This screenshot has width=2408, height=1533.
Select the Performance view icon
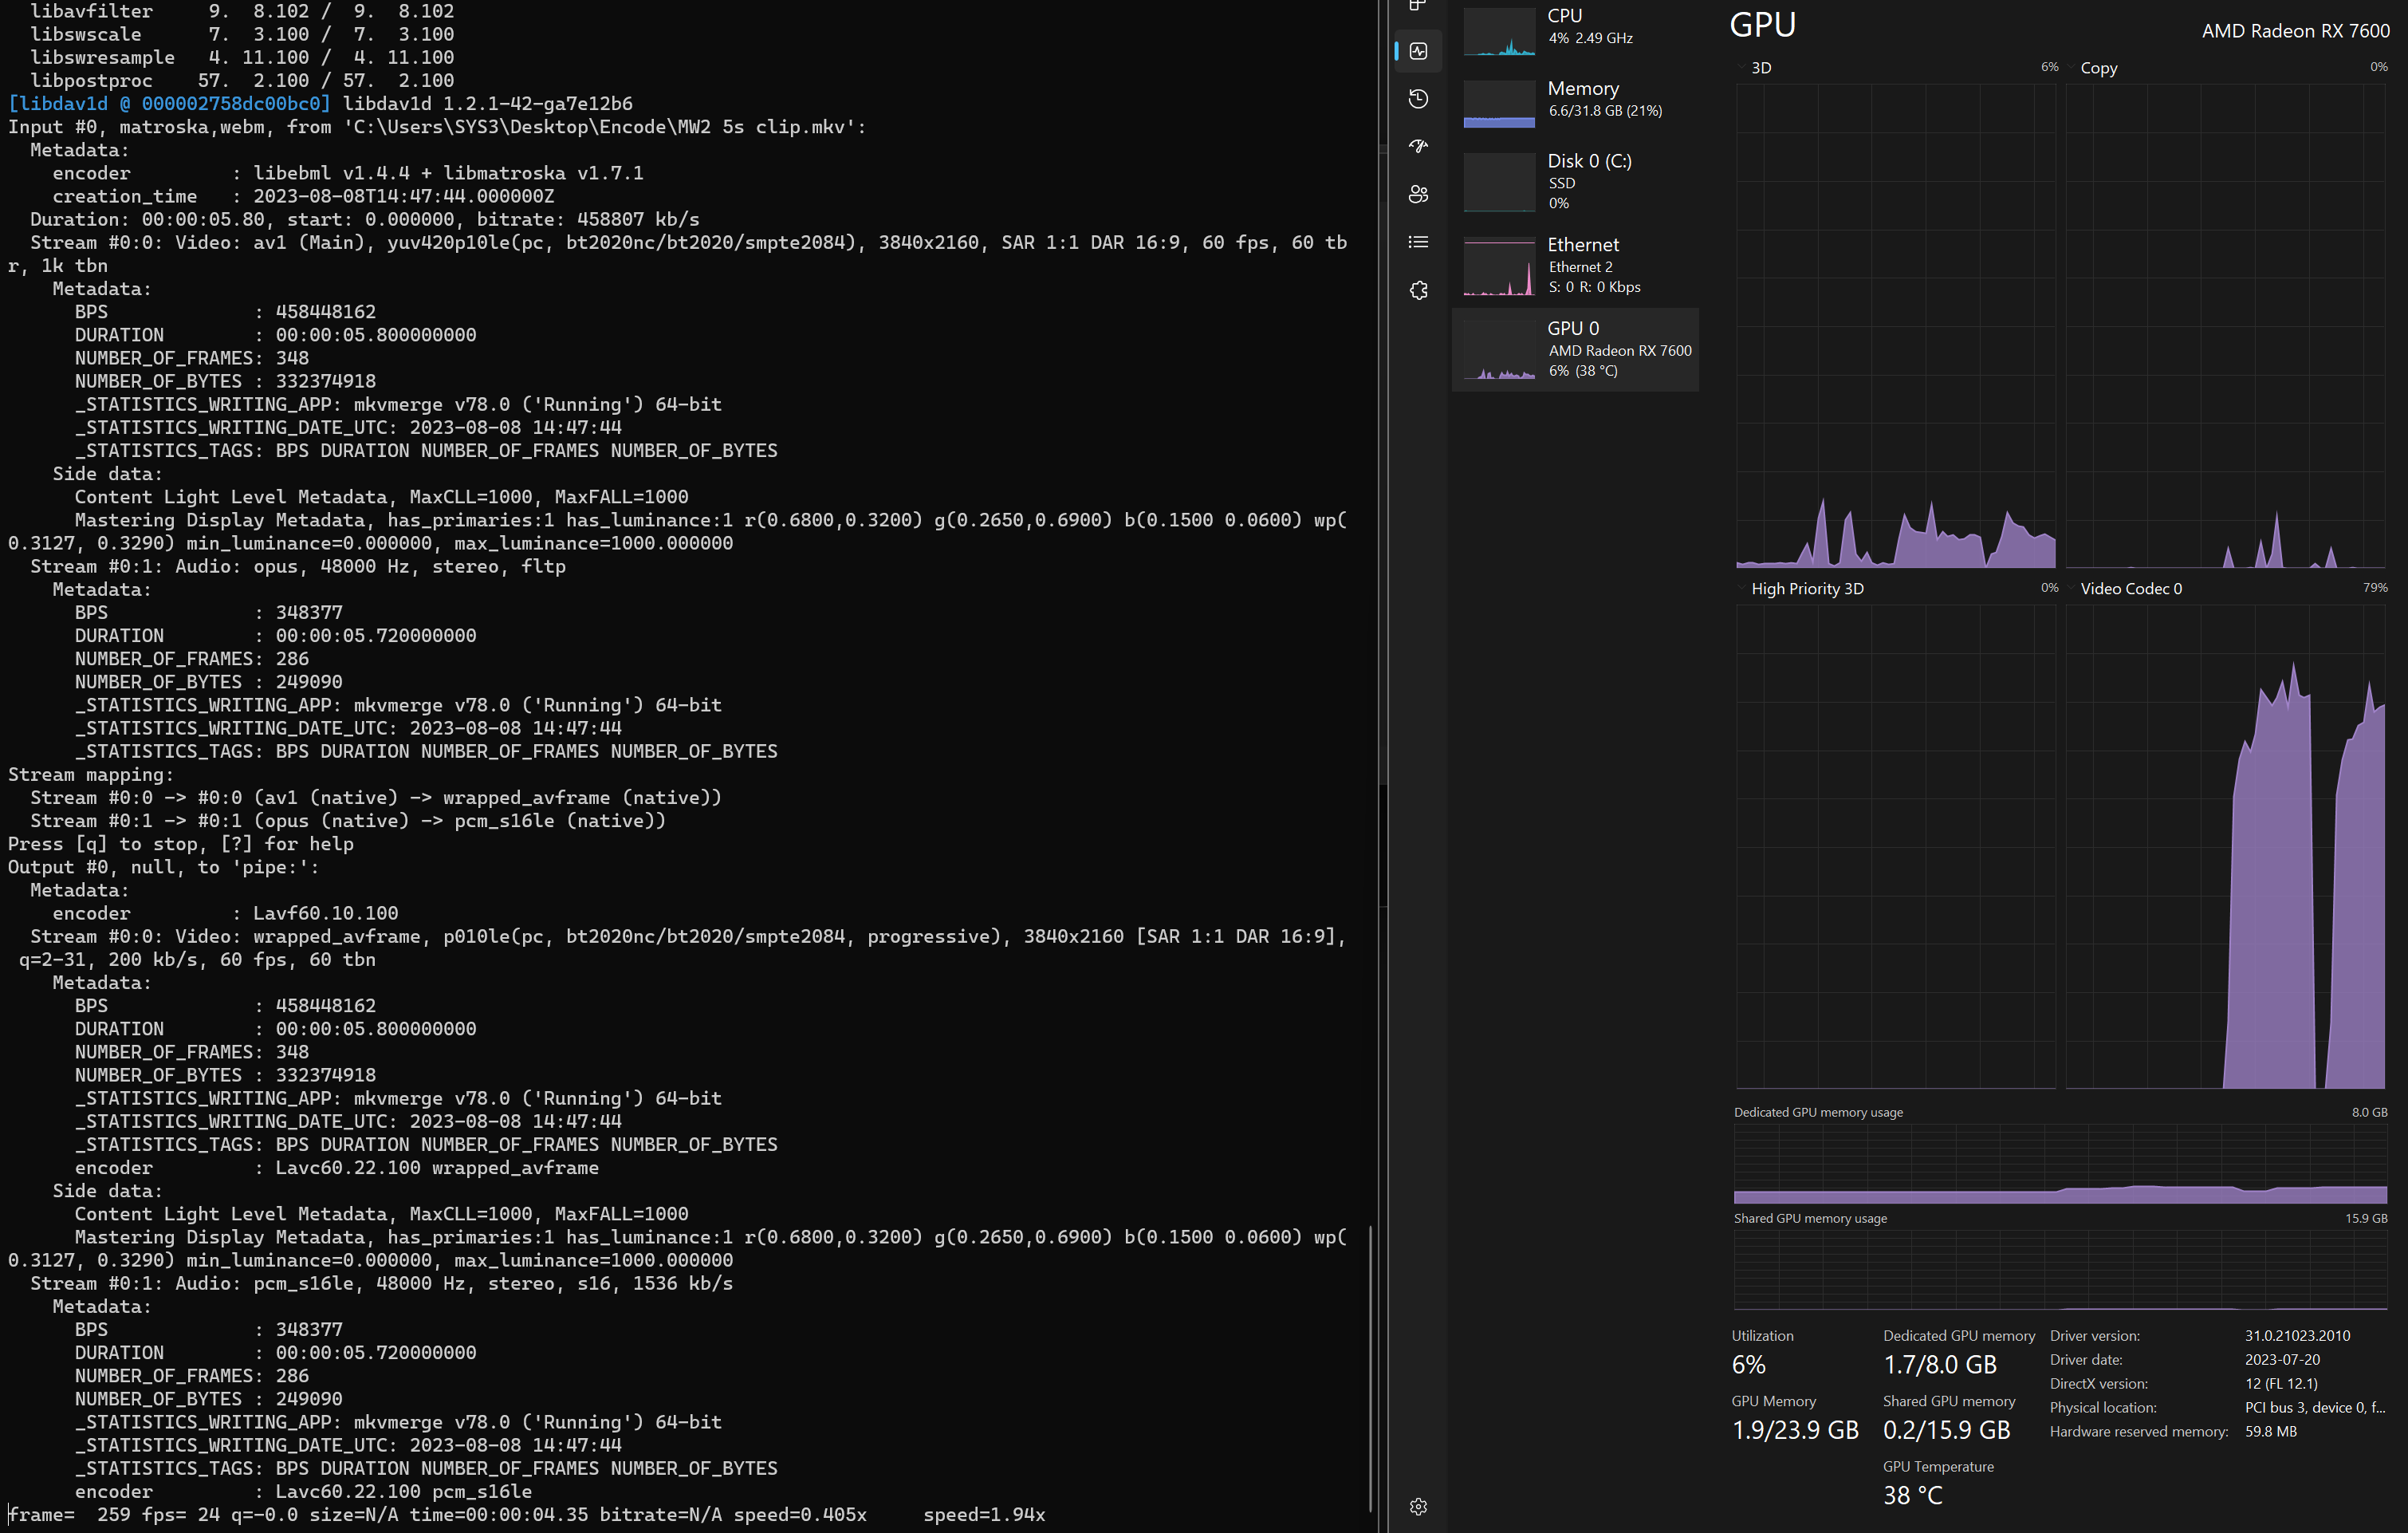click(x=1418, y=51)
